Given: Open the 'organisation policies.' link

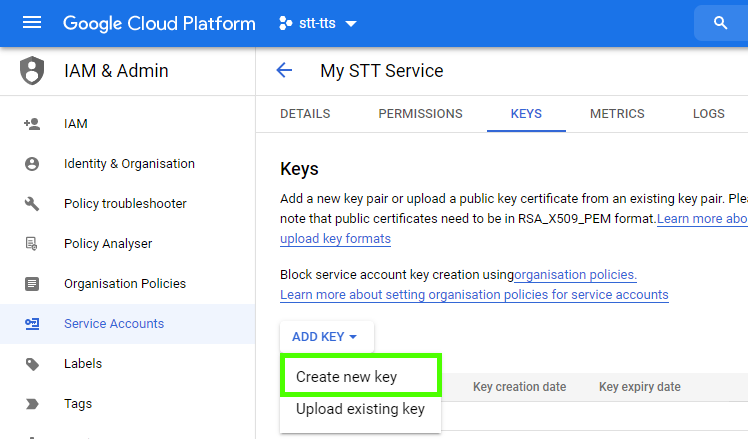Looking at the screenshot, I should point(575,275).
